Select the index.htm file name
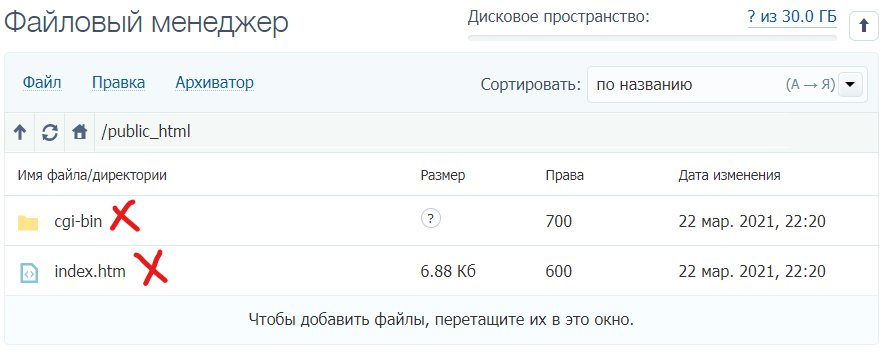The image size is (890, 362). pyautogui.click(x=90, y=271)
